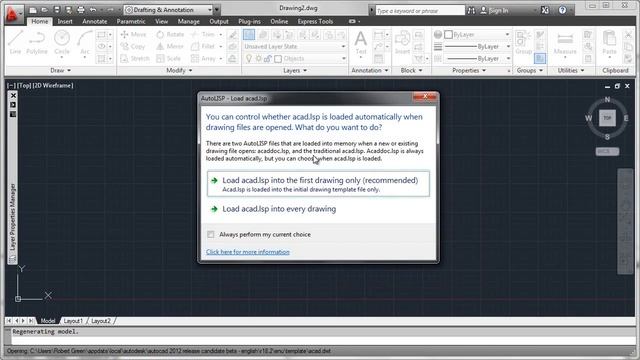Viewport: 640px width, 360px height.
Task: Choose the Fillet command
Action: (203, 47)
